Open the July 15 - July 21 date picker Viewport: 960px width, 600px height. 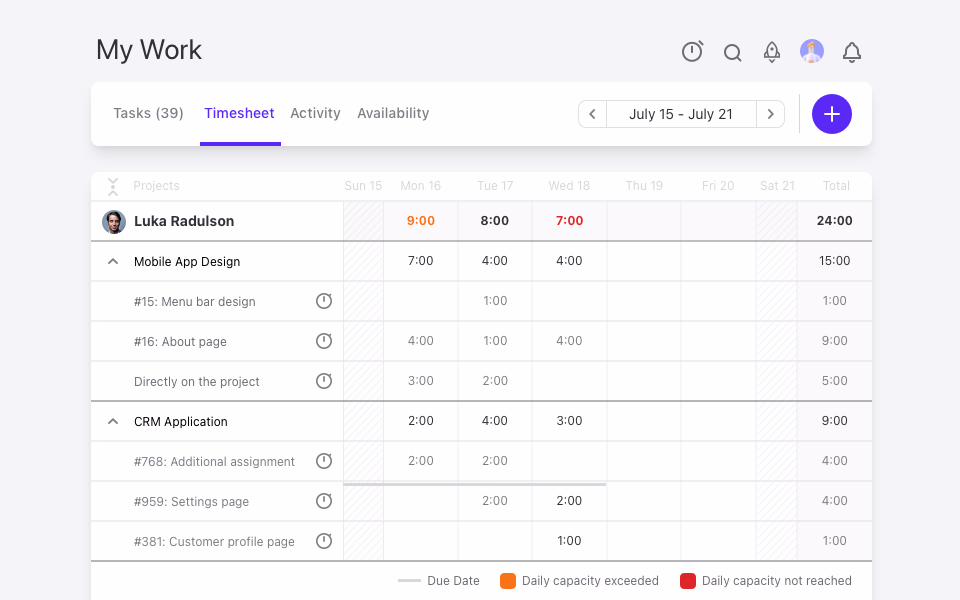pyautogui.click(x=681, y=114)
